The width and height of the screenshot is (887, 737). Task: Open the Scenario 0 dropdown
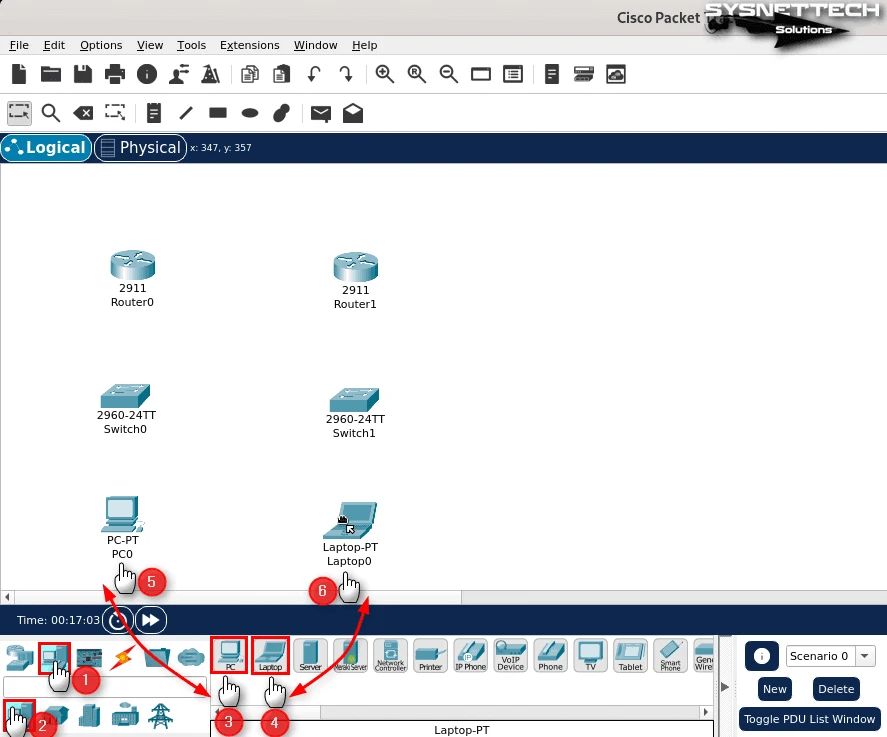[x=830, y=656]
